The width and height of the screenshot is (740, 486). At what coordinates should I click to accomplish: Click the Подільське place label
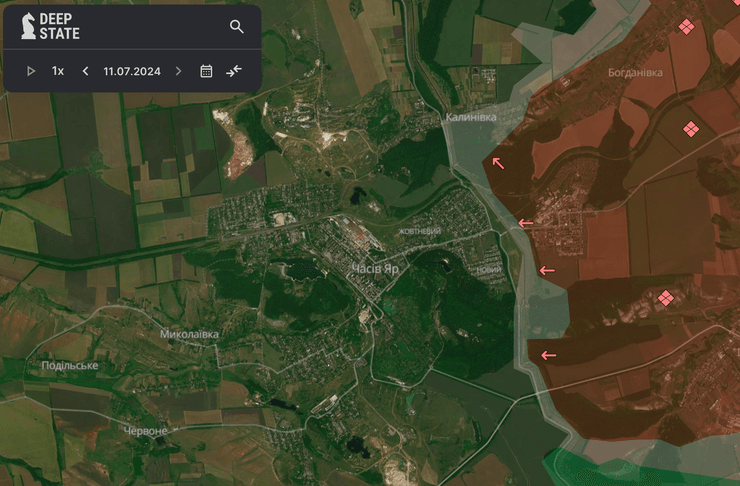point(70,366)
